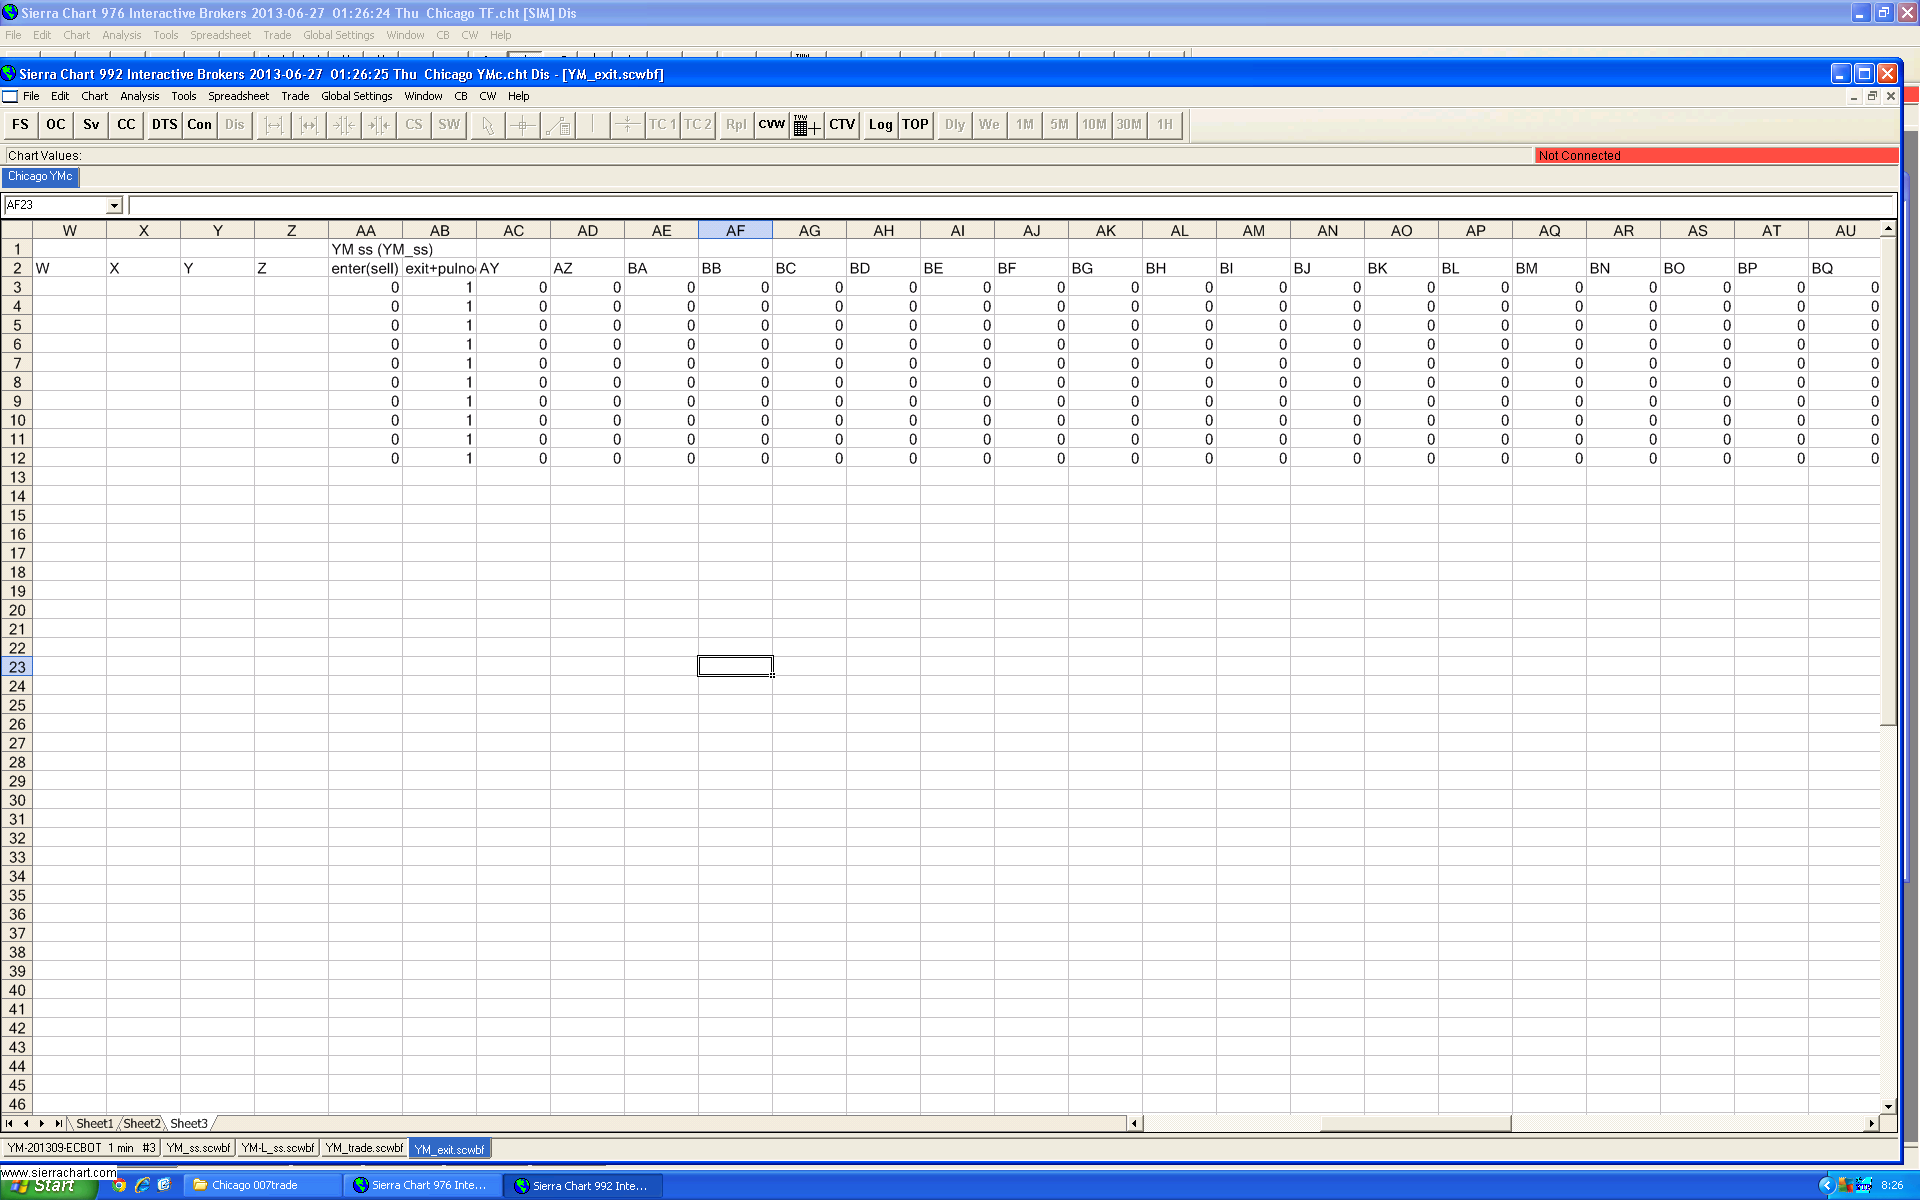Click the spreadsheet grid plus icon
This screenshot has width=1920, height=1200.
[806, 125]
